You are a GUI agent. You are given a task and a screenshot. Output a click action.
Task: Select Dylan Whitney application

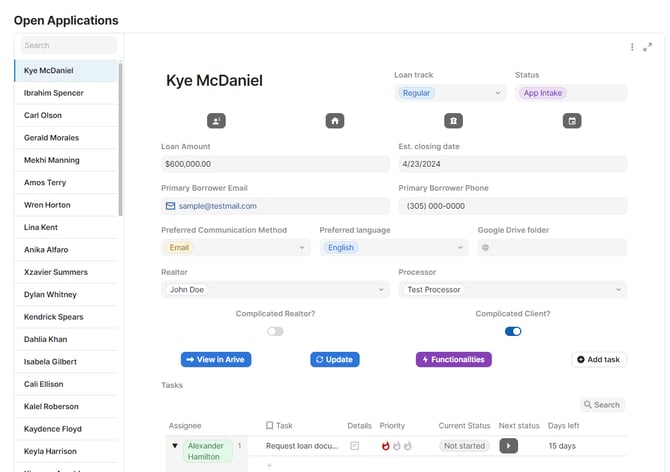[66, 294]
